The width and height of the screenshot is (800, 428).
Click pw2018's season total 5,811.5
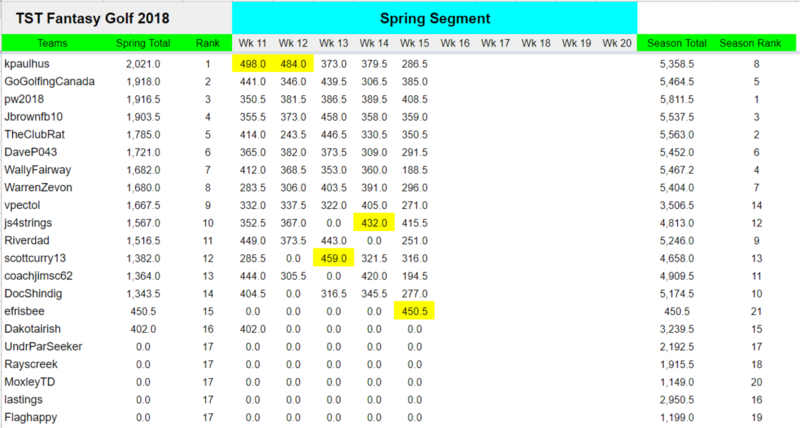click(x=677, y=98)
